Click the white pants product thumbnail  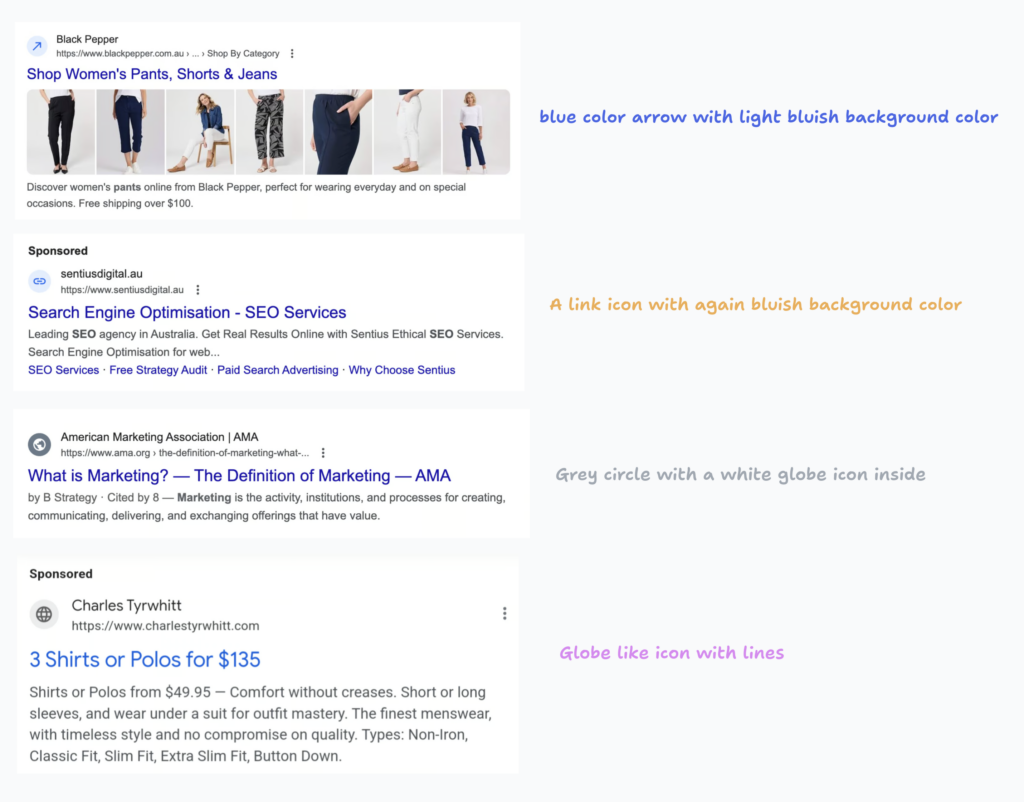[407, 132]
